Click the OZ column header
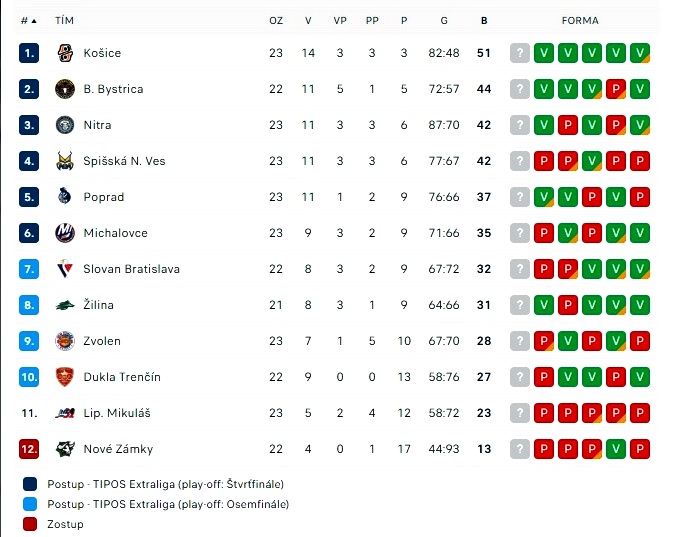Viewport: 673px width, 537px height. coord(276,21)
